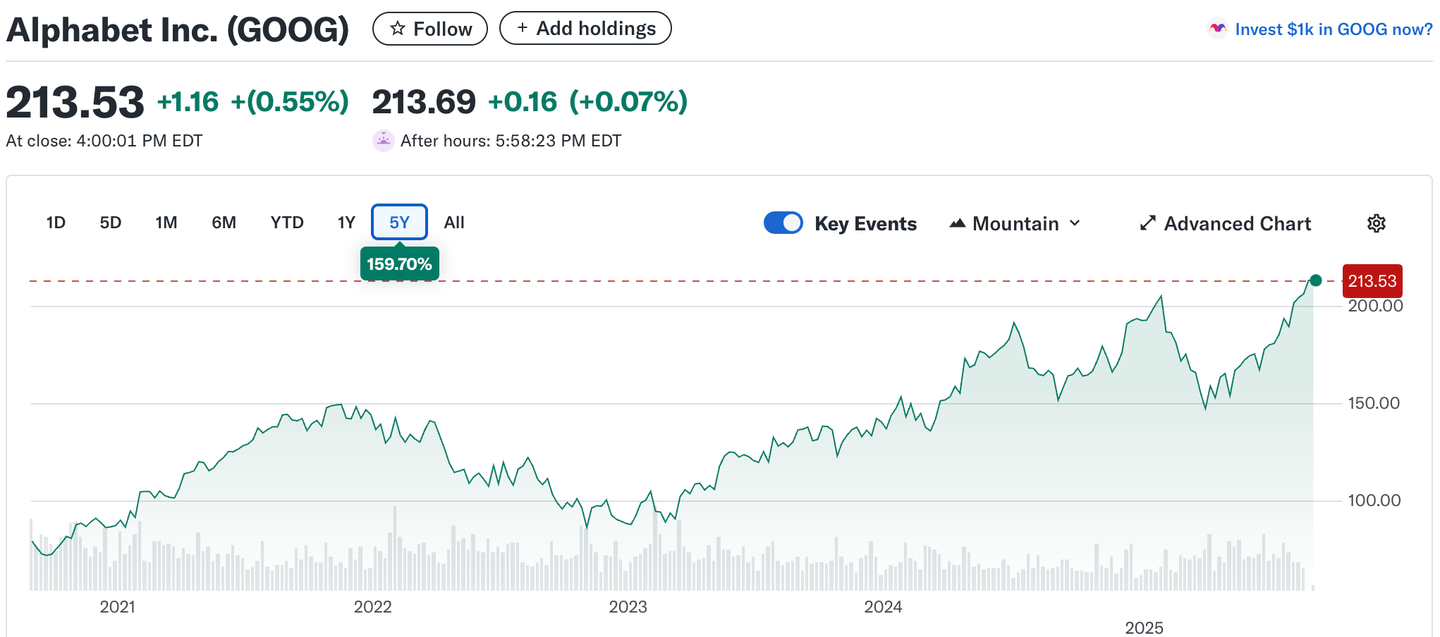
Task: Click the green current-price dot on chart
Action: point(1315,281)
